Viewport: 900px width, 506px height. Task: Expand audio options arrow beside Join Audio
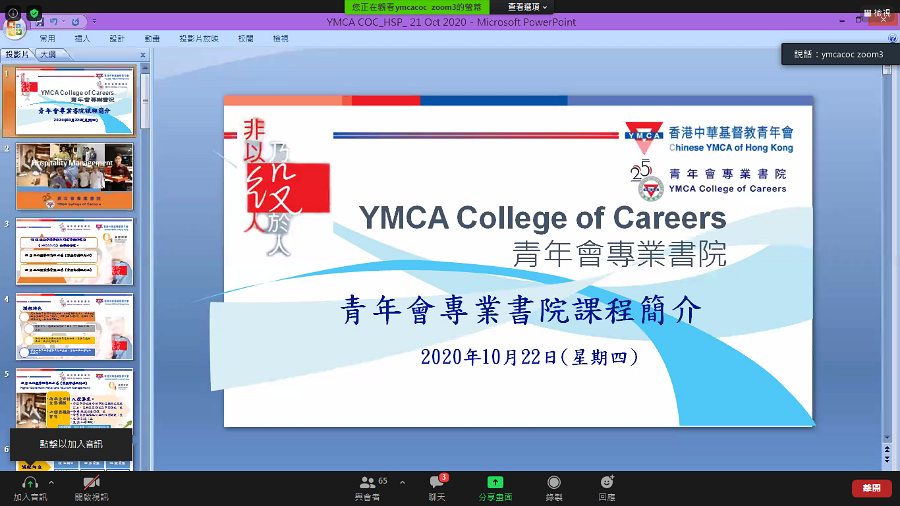coord(51,482)
